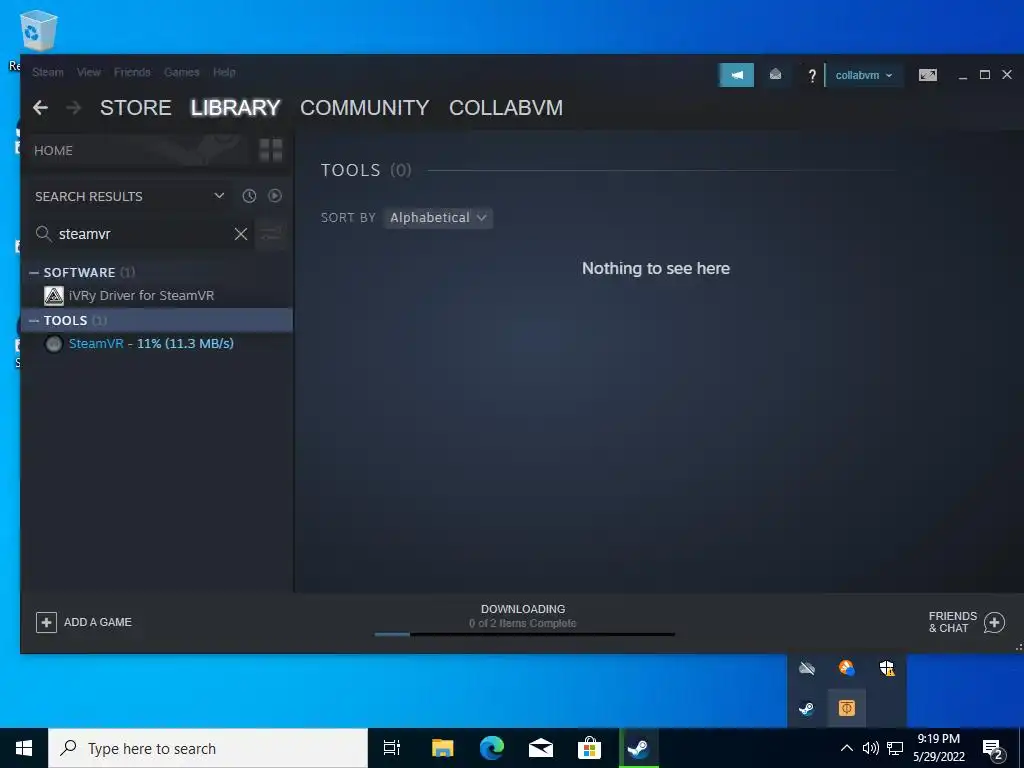
Task: Open Microsoft Store from the taskbar
Action: pos(590,748)
